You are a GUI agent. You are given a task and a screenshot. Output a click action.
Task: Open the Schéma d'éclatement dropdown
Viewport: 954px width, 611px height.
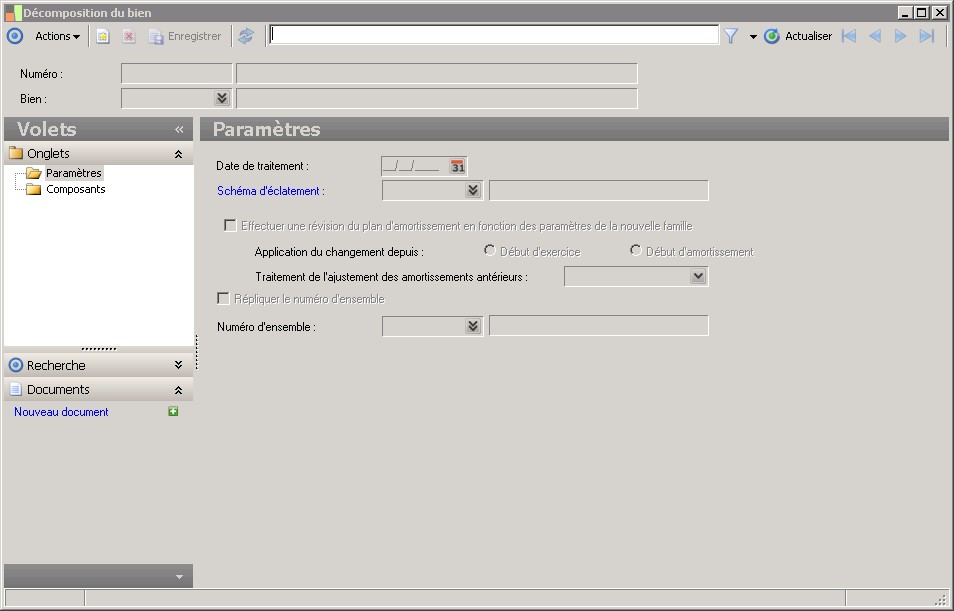(x=473, y=190)
